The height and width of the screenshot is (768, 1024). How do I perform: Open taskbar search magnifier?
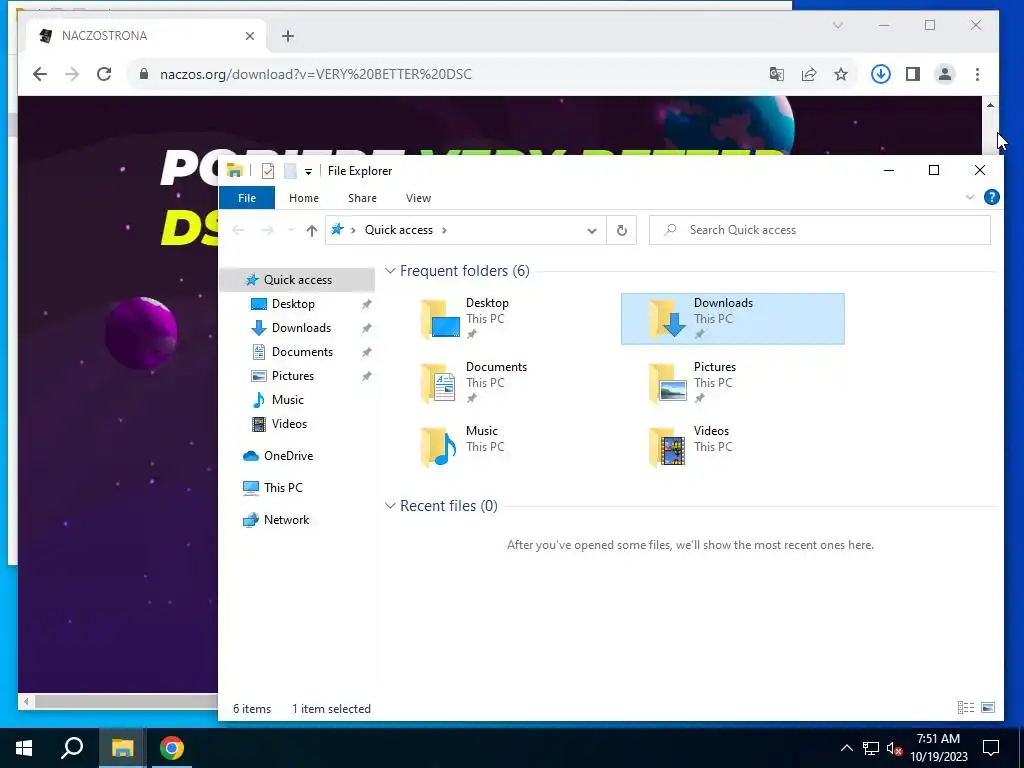tap(72, 748)
